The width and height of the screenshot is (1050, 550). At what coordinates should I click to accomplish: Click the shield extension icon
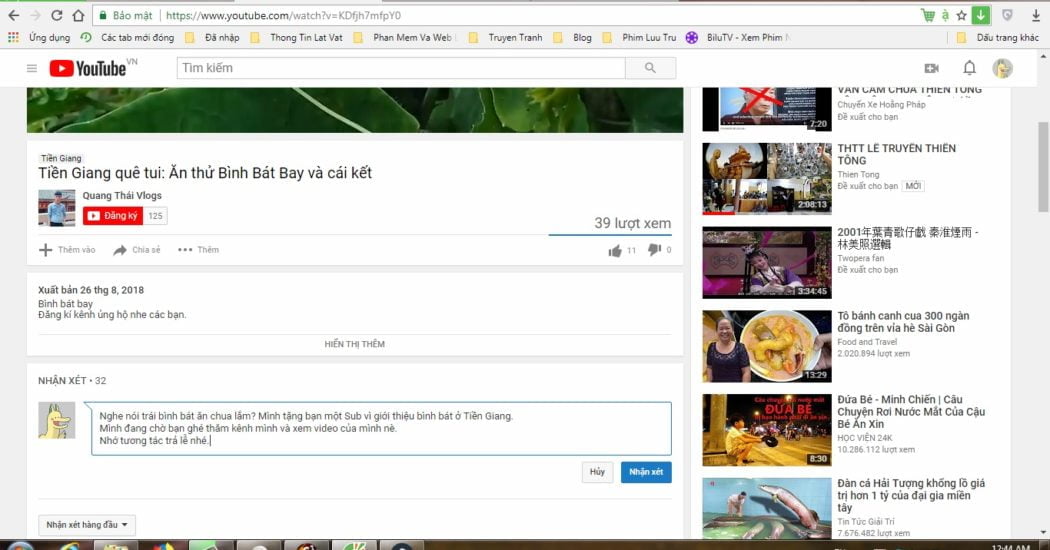[1007, 15]
